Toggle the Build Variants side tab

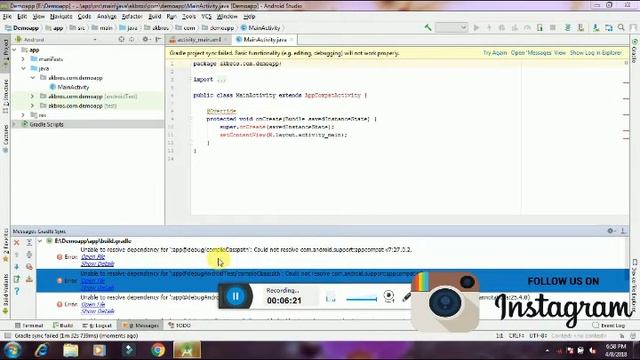tap(5, 293)
